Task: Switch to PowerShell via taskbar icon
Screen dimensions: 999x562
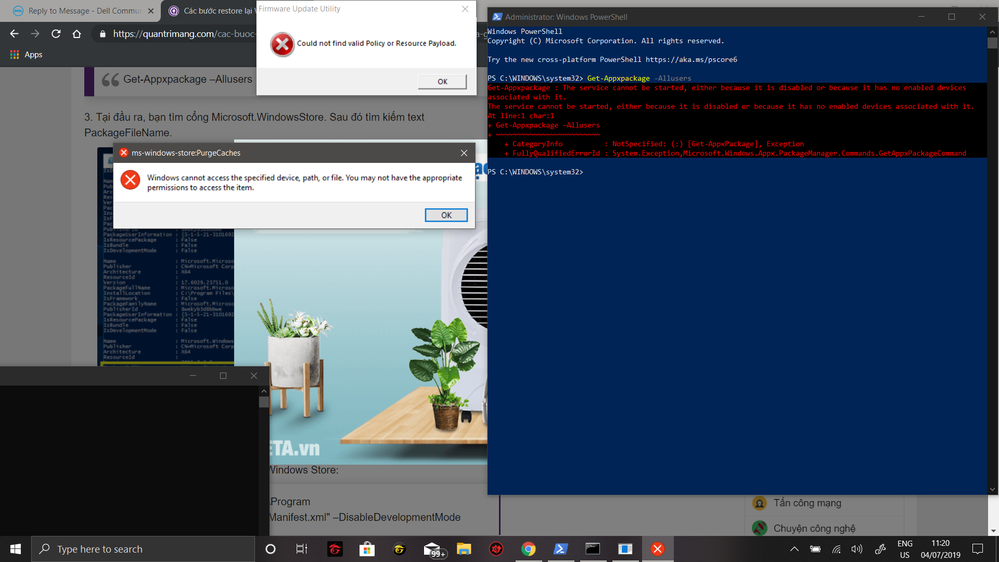Action: [x=561, y=549]
